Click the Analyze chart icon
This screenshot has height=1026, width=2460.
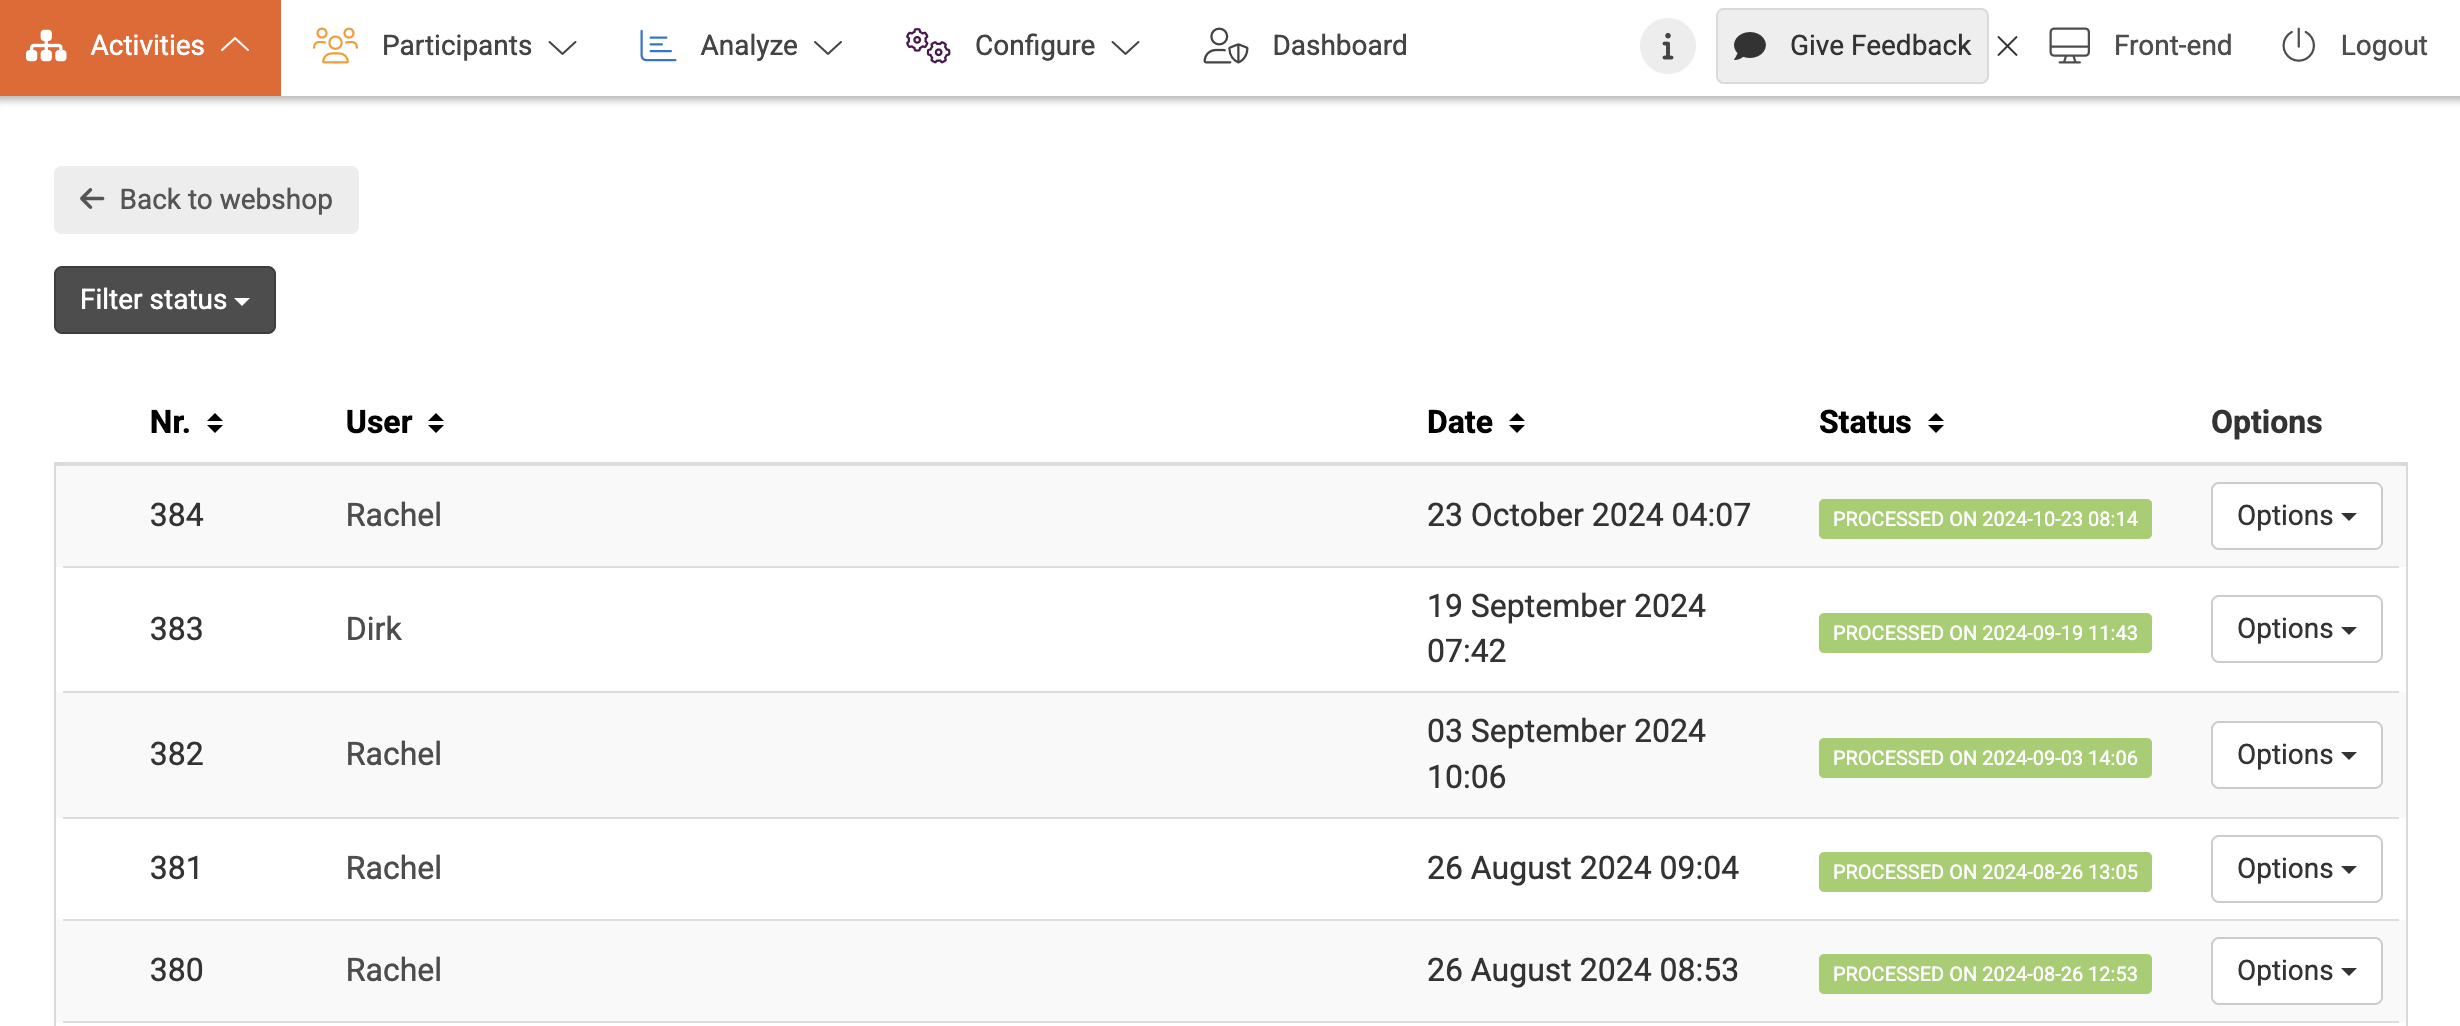657,46
